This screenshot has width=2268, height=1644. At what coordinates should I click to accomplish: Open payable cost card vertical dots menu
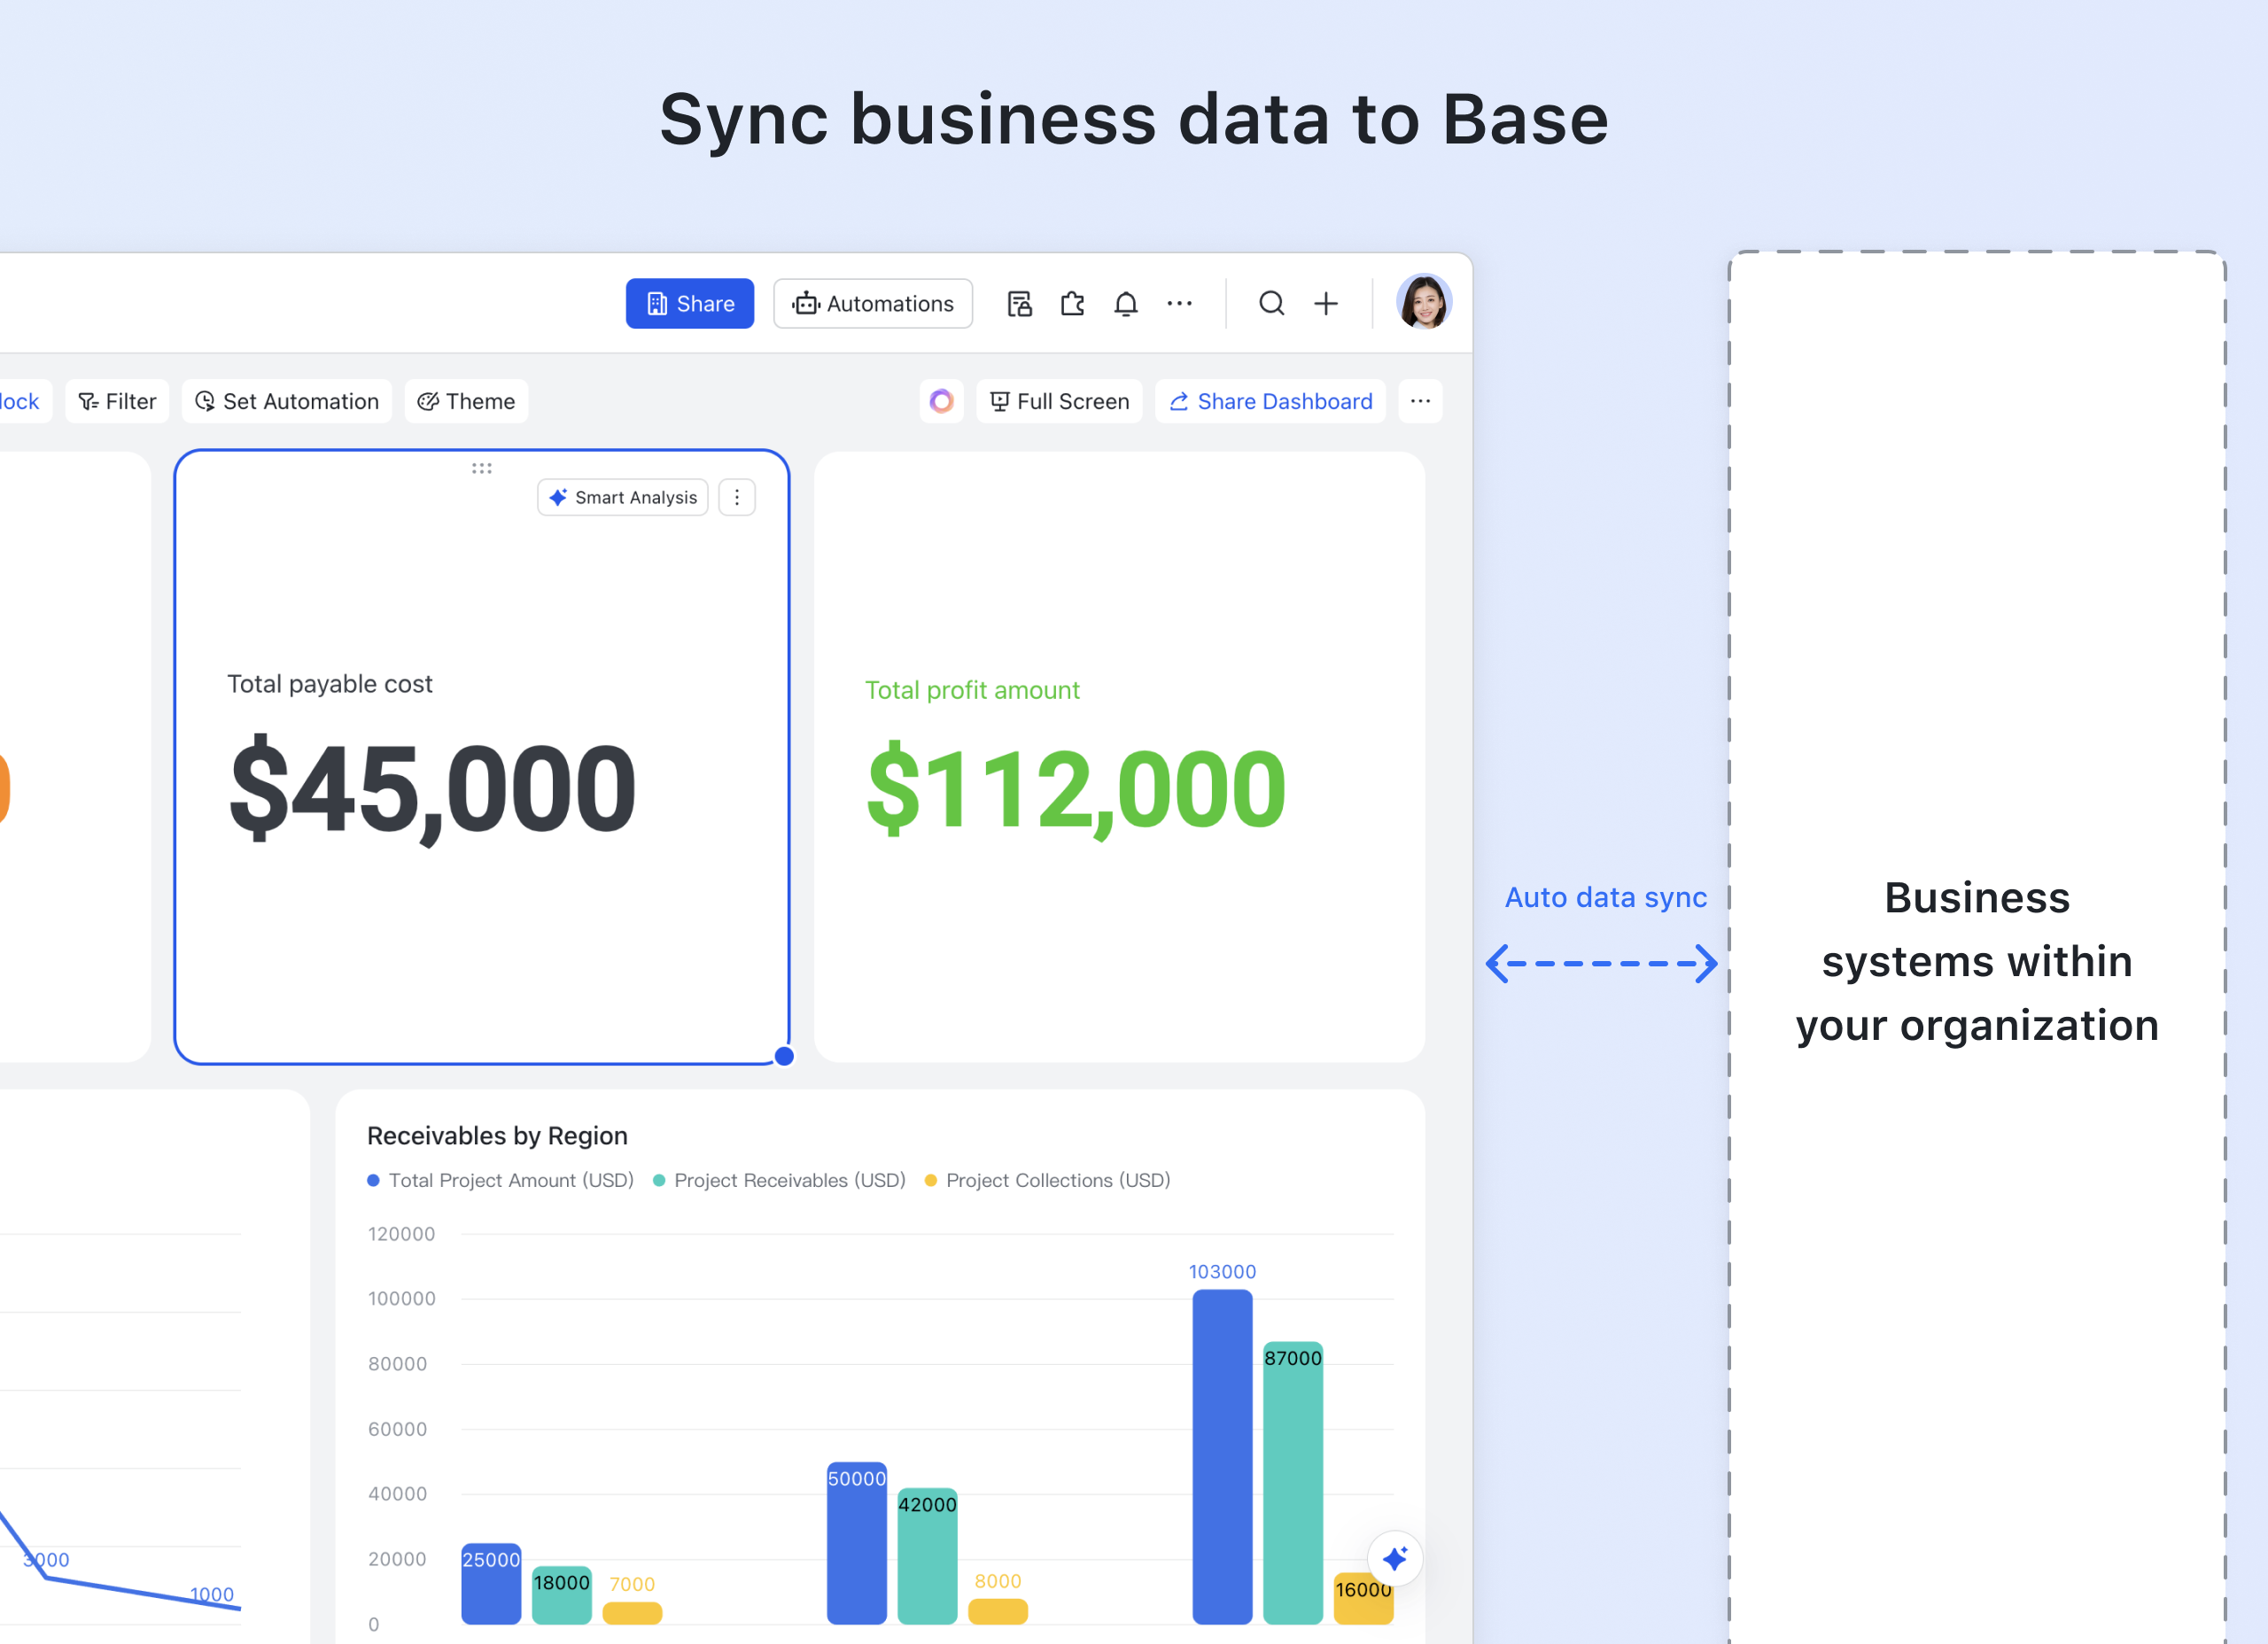tap(737, 498)
